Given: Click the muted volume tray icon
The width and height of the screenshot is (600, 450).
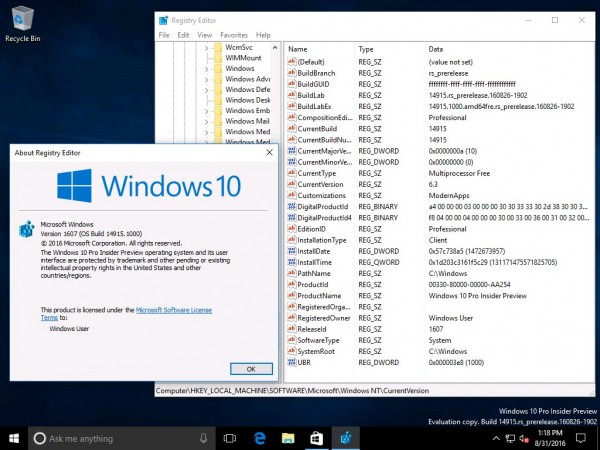Looking at the screenshot, I should (524, 439).
